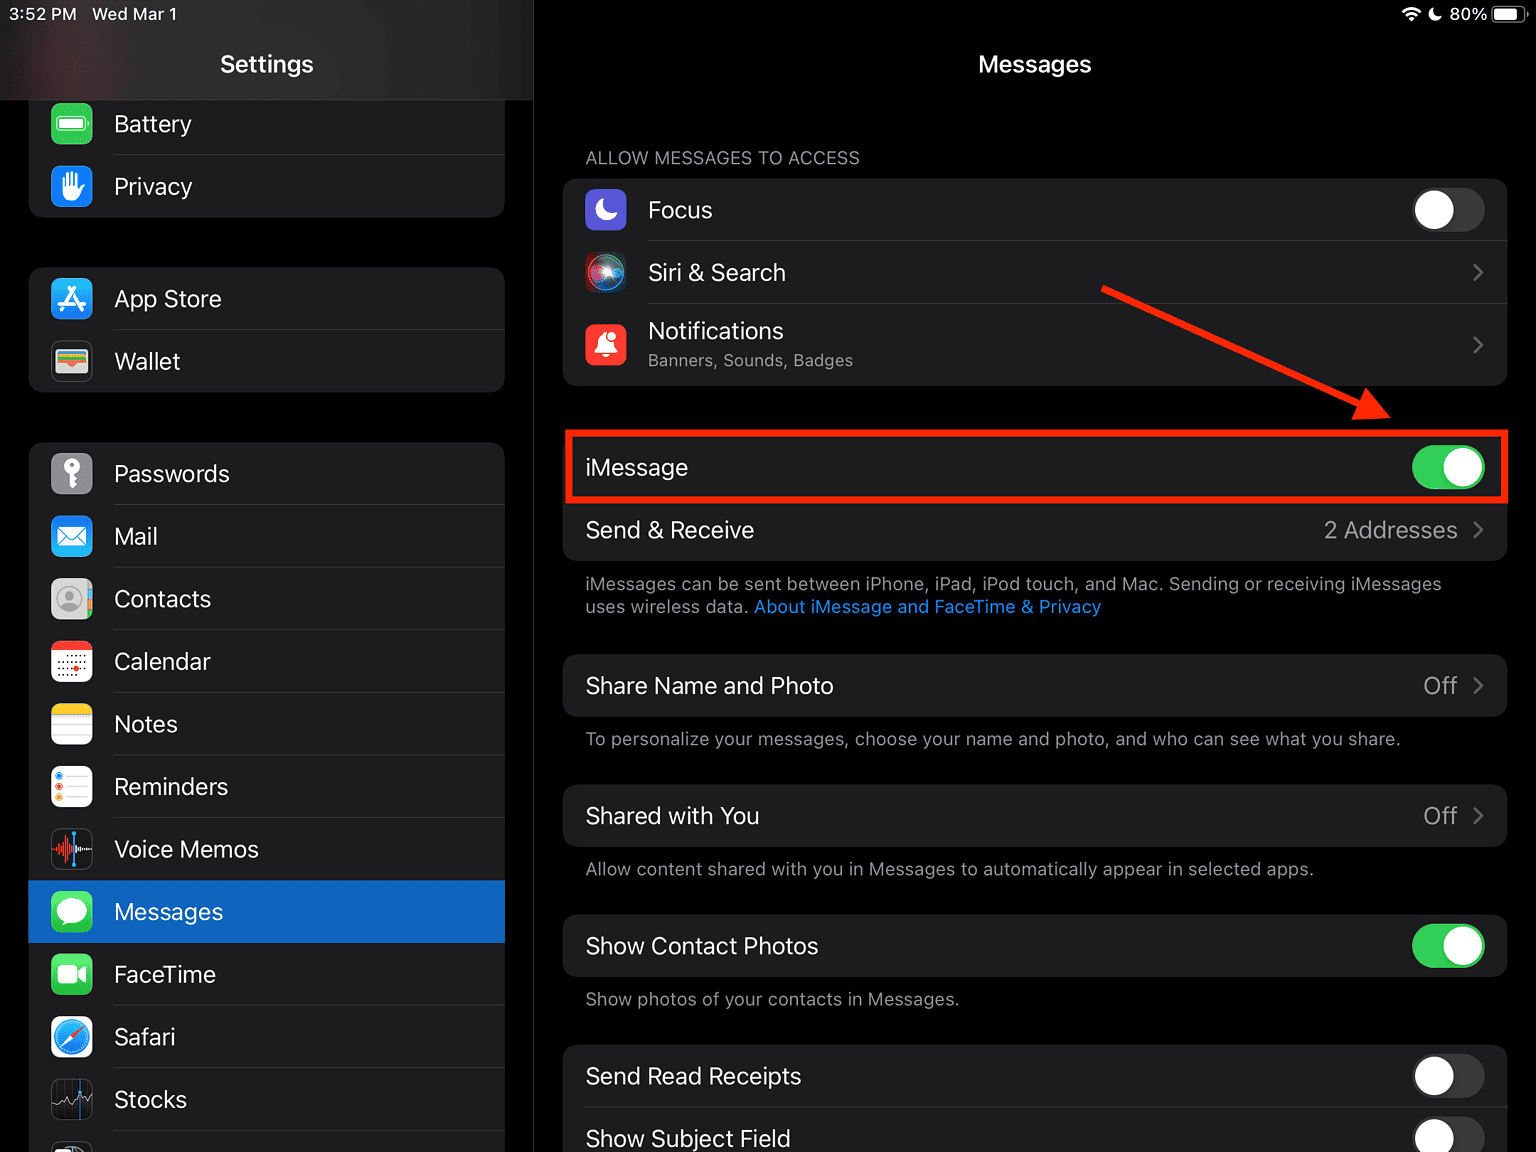Open Notifications settings row
The image size is (1536, 1152).
[x=1034, y=345]
